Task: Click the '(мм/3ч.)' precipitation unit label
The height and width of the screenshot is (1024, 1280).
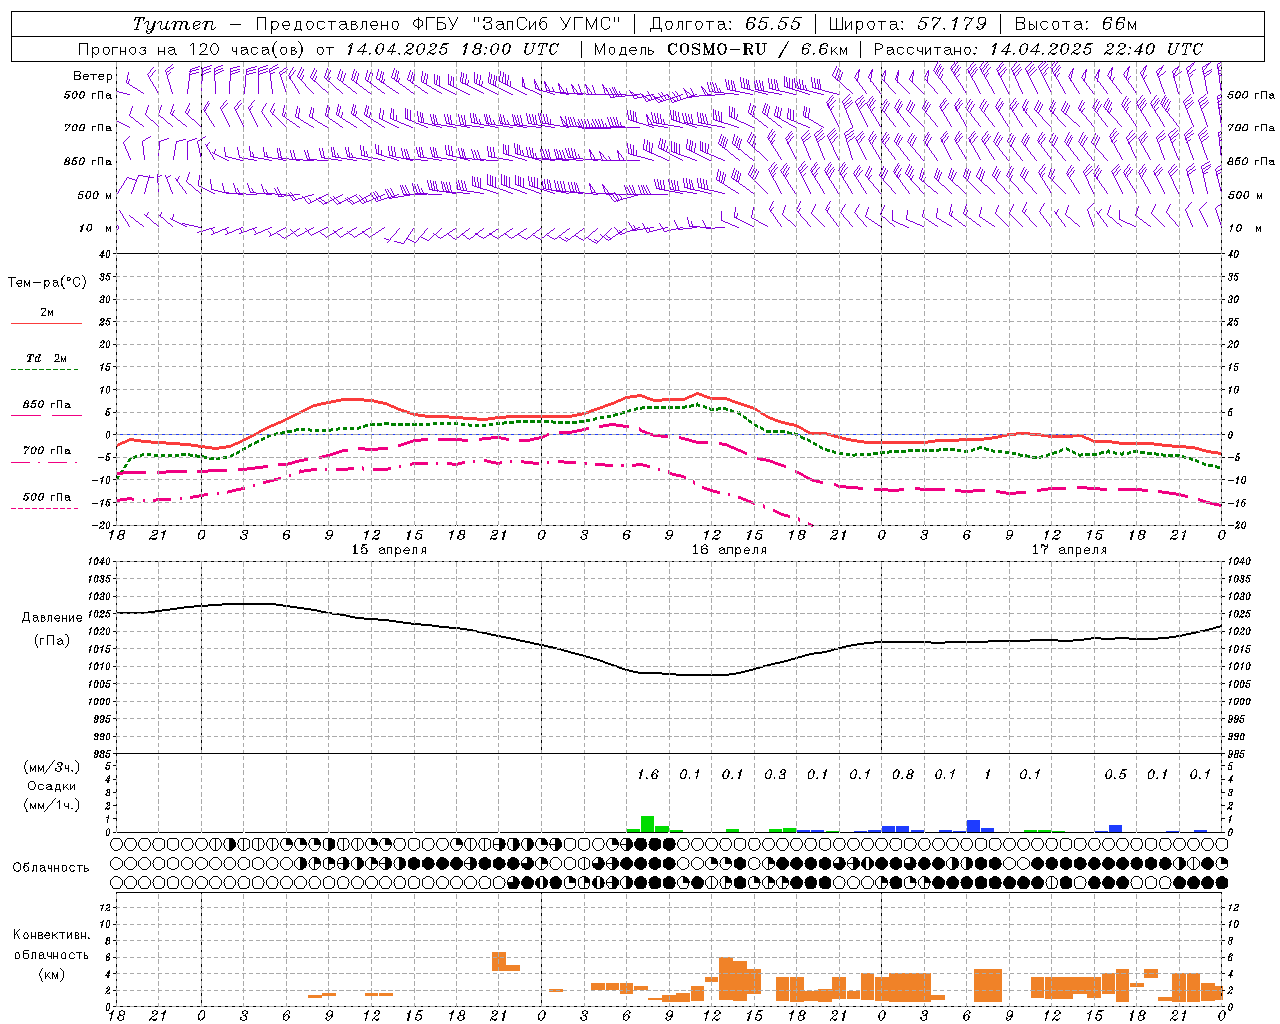Action: 51,767
